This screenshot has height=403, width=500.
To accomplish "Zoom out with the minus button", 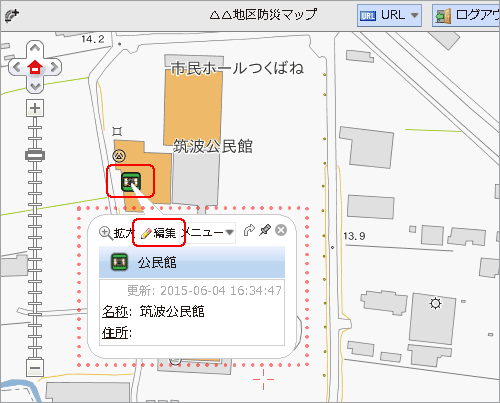I will point(35,368).
